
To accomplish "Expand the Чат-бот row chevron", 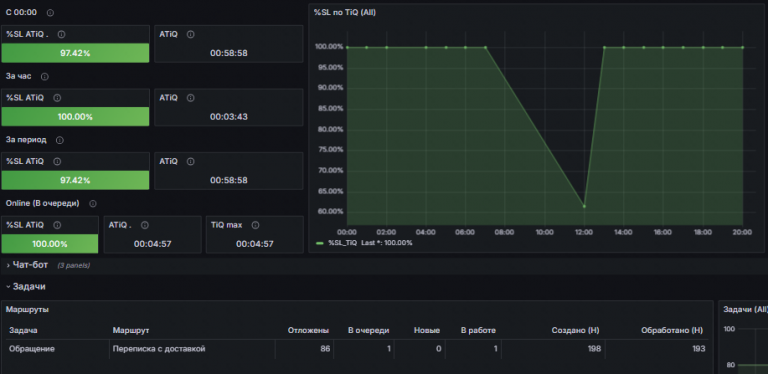I will pyautogui.click(x=8, y=265).
